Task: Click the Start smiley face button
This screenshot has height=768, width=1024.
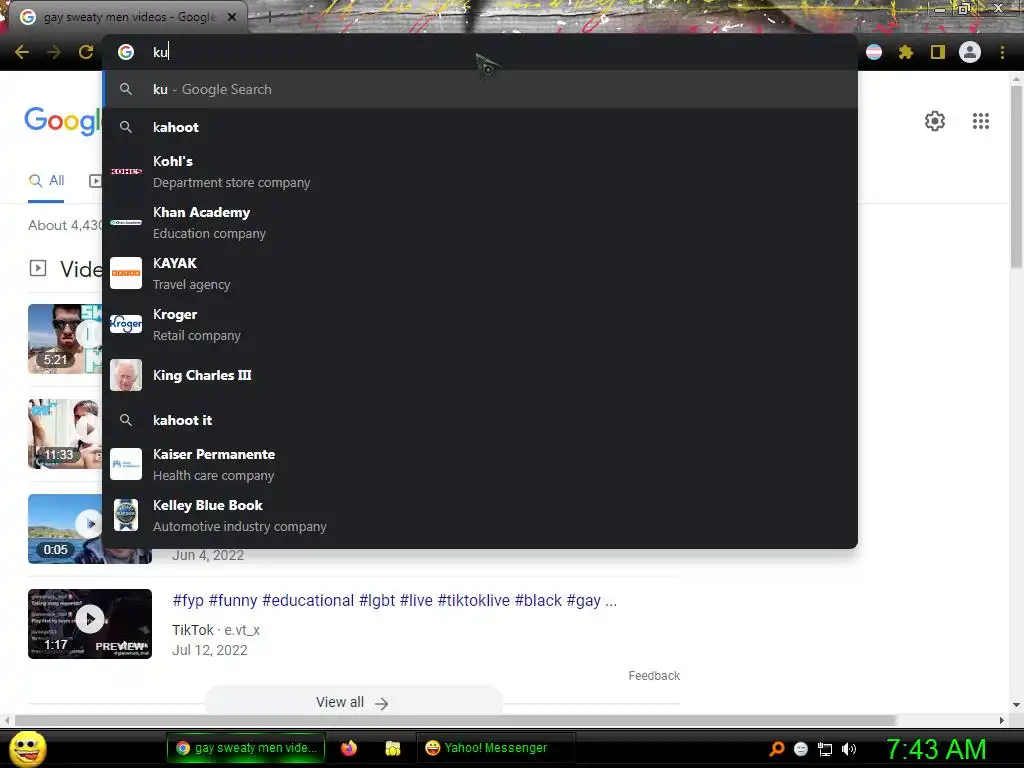Action: [27, 749]
